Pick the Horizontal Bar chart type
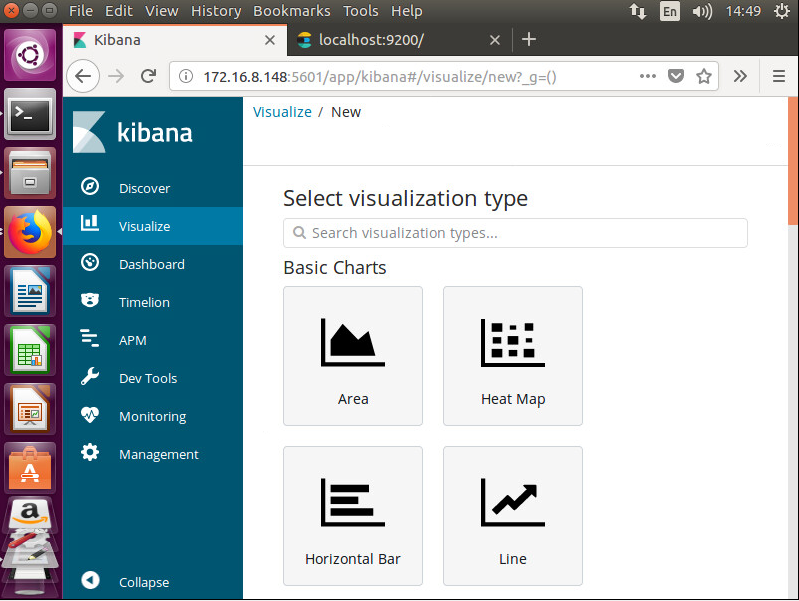 coord(353,515)
